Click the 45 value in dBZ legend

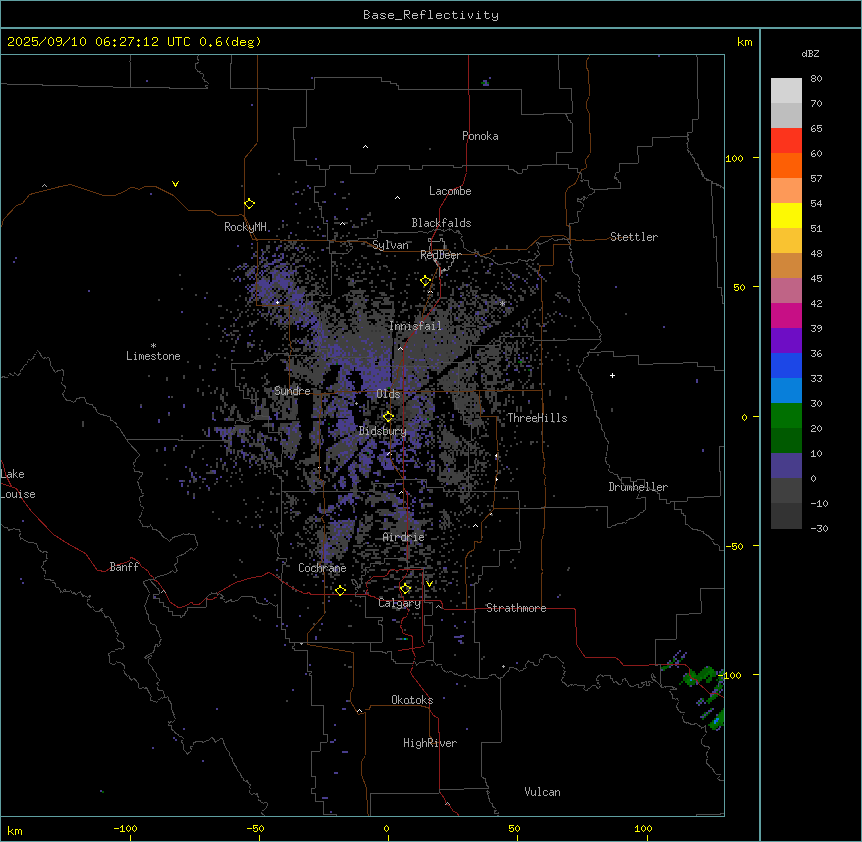[816, 279]
